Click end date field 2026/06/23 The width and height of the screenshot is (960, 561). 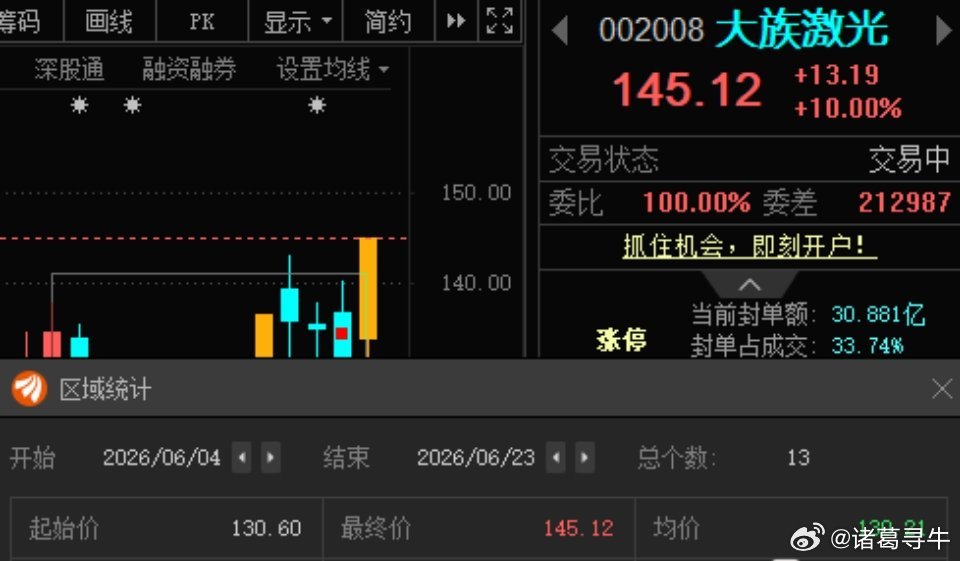(x=476, y=457)
